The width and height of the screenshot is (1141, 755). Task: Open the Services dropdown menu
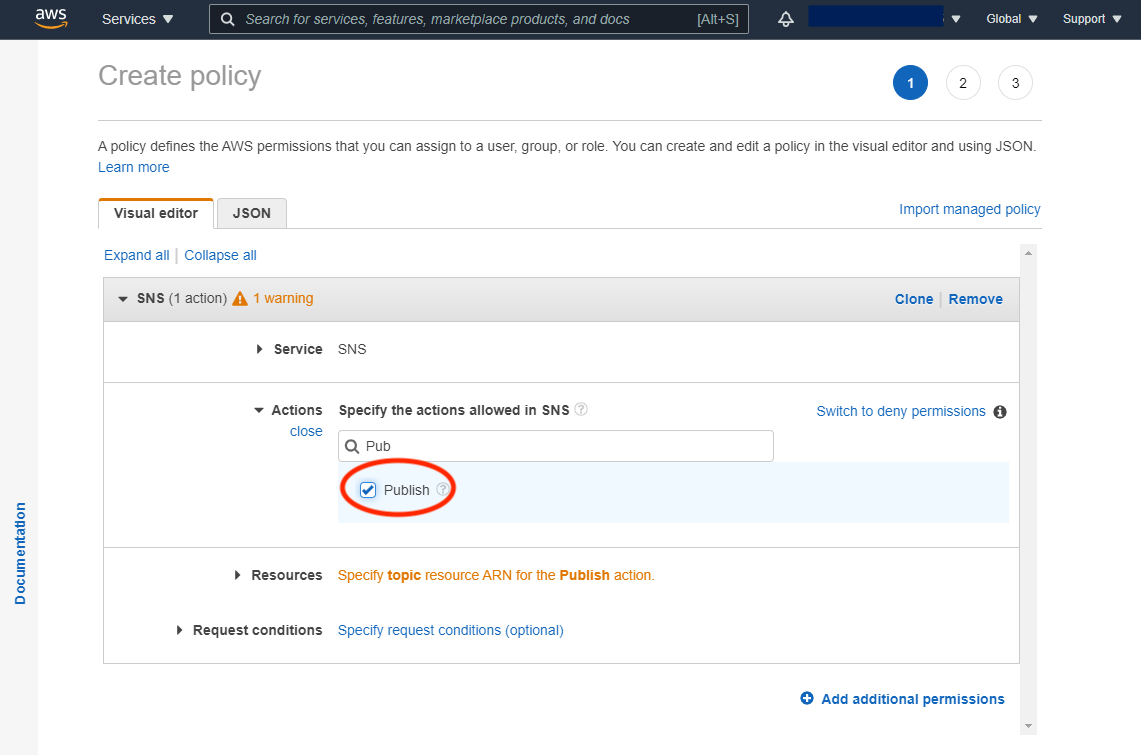138,19
